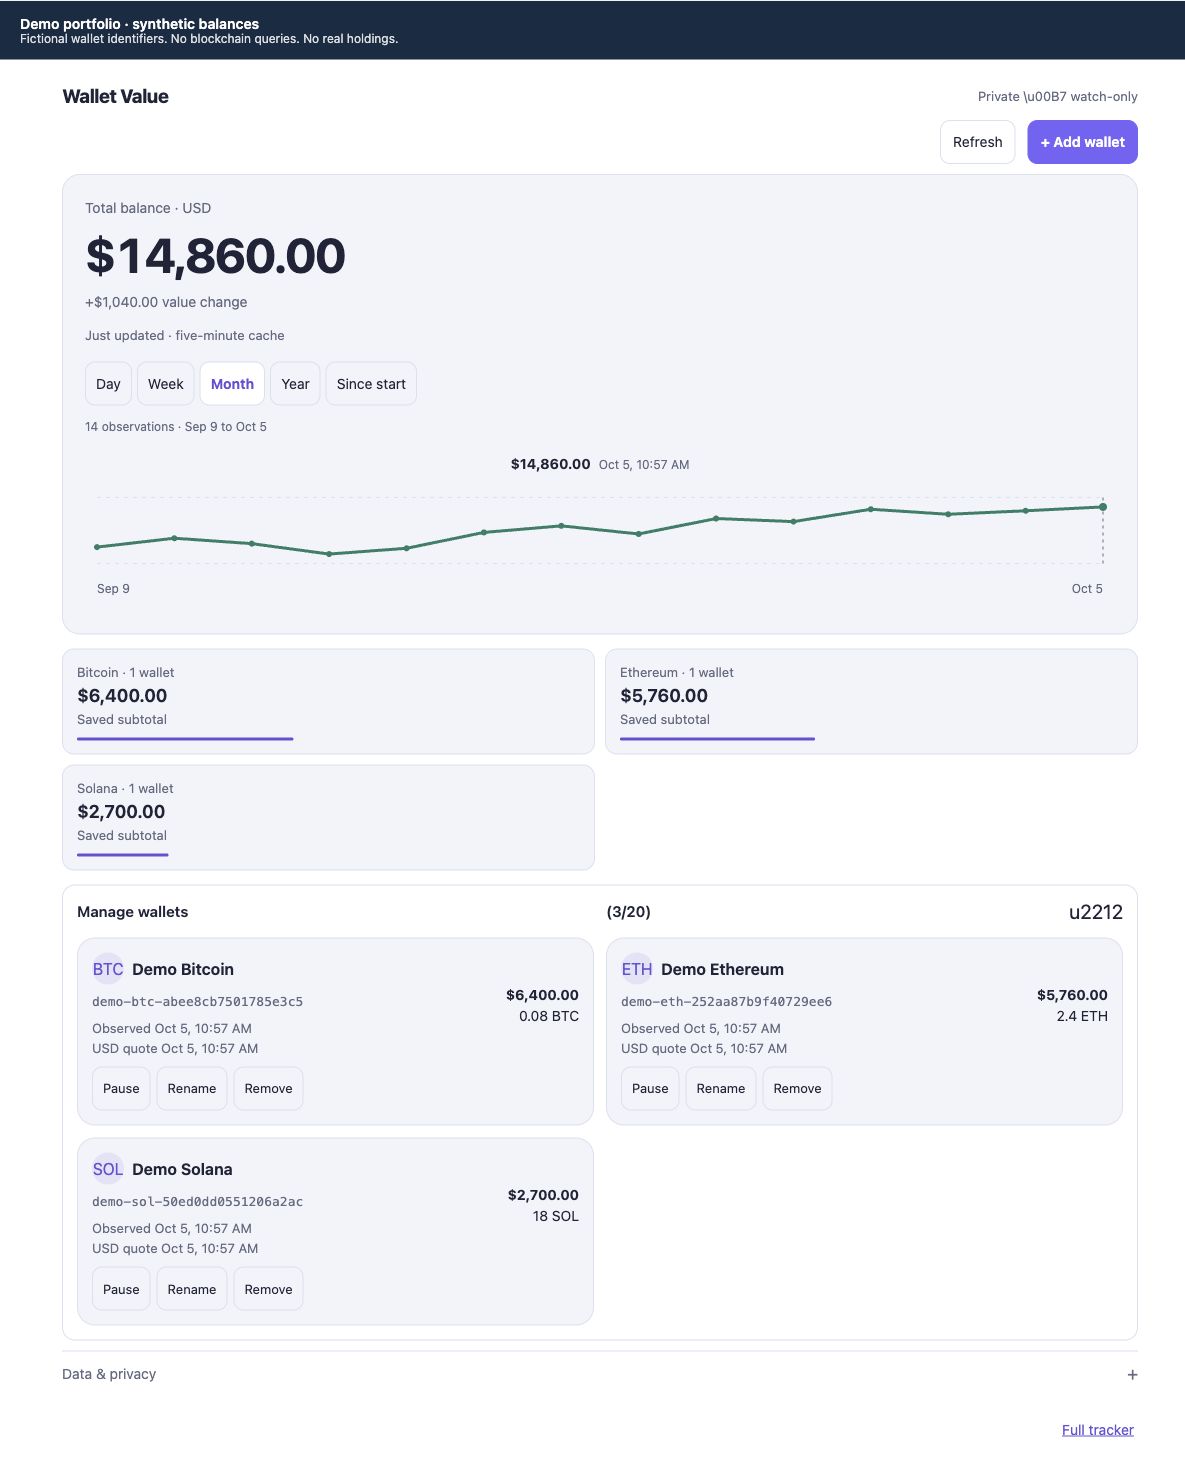Rename the Demo Solana wallet

pyautogui.click(x=192, y=1289)
